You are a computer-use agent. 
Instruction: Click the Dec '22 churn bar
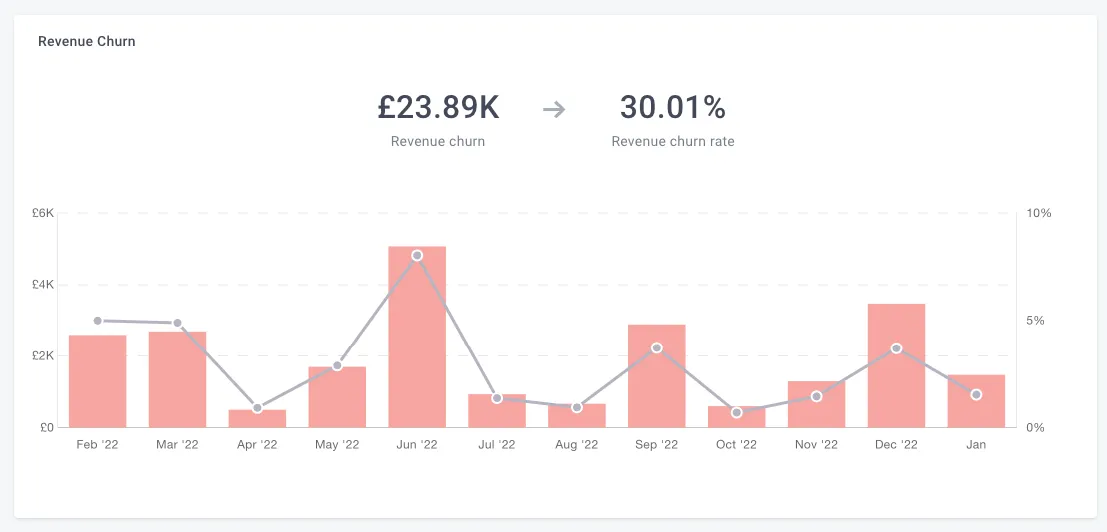897,365
